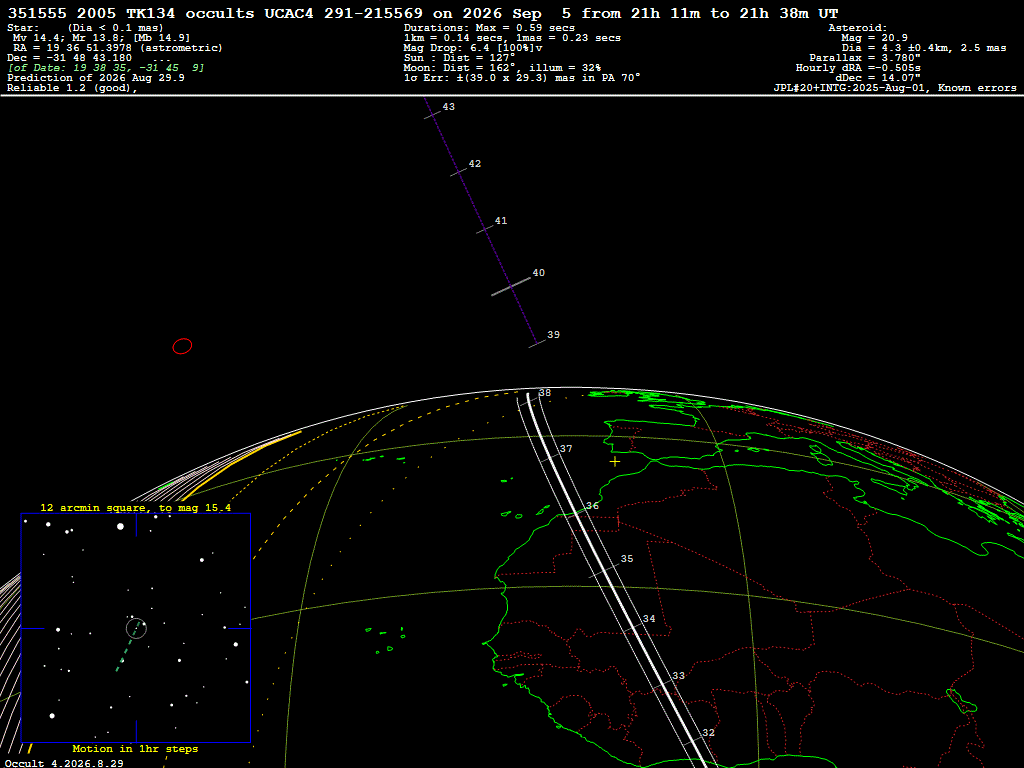This screenshot has height=768, width=1024.
Task: Click the 'Reliable 1.2 (good)' text
Action: tap(72, 88)
